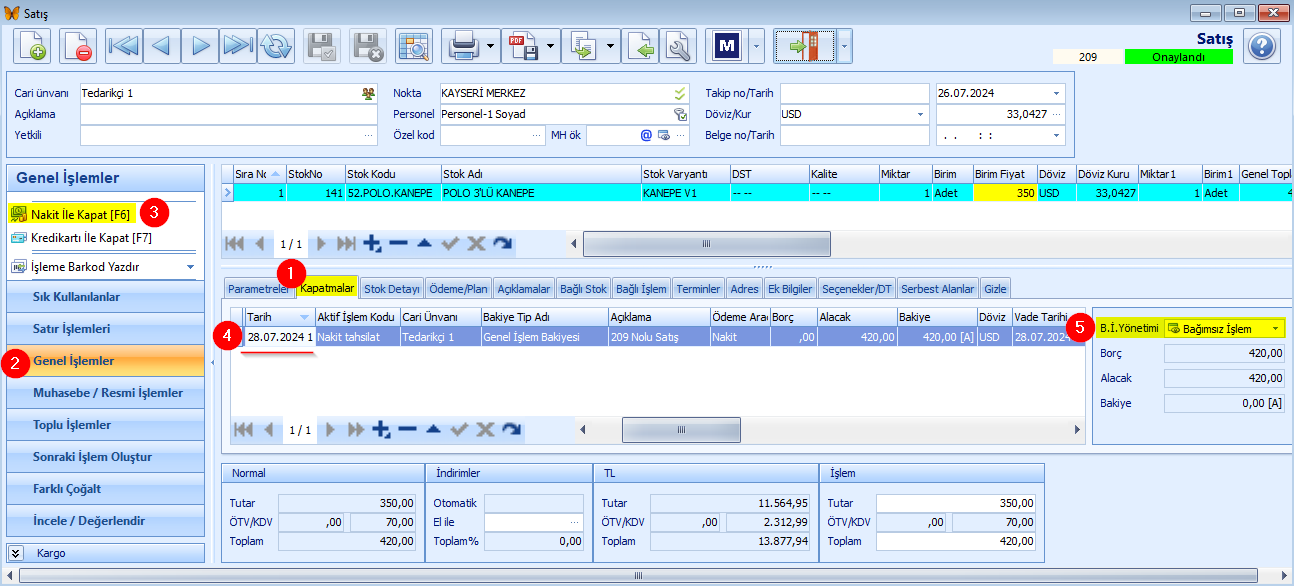Open Muhasebe / Resmi İşlemler panel
The image size is (1294, 586).
pyautogui.click(x=105, y=393)
